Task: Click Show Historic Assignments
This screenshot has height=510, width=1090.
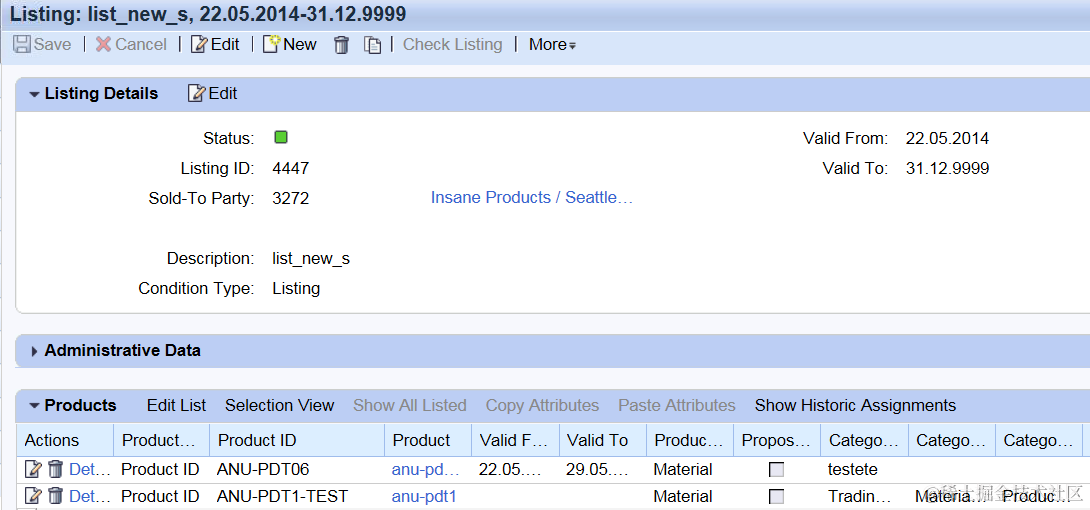Action: 856,405
